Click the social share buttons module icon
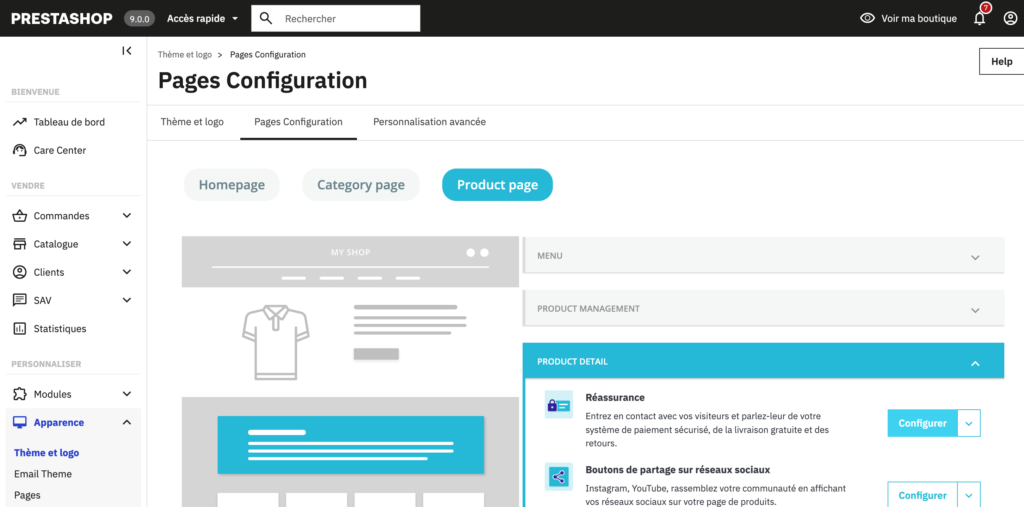Viewport: 1024px width, 507px height. click(x=559, y=477)
